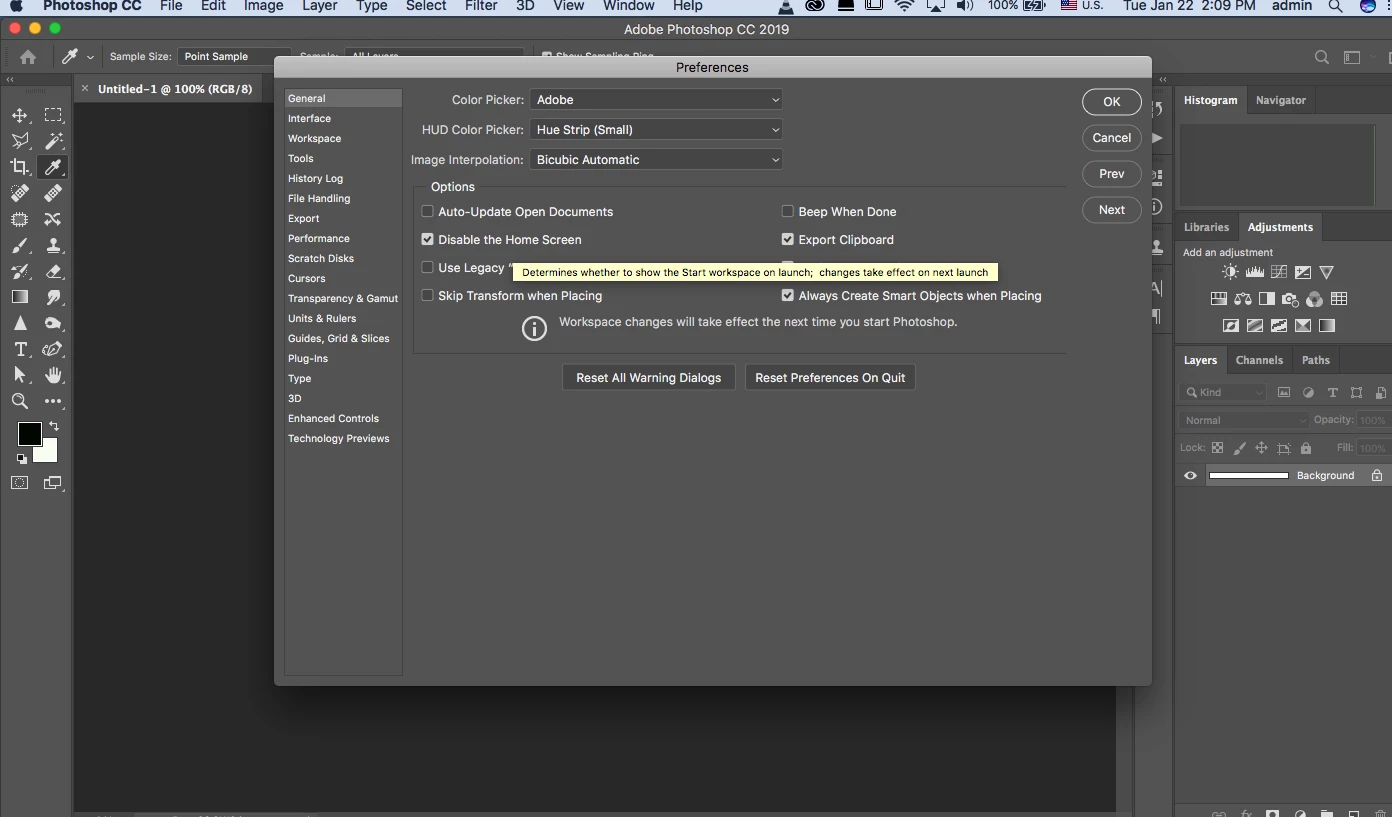The image size is (1392, 817).
Task: Select the Hand tool
Action: click(x=53, y=375)
